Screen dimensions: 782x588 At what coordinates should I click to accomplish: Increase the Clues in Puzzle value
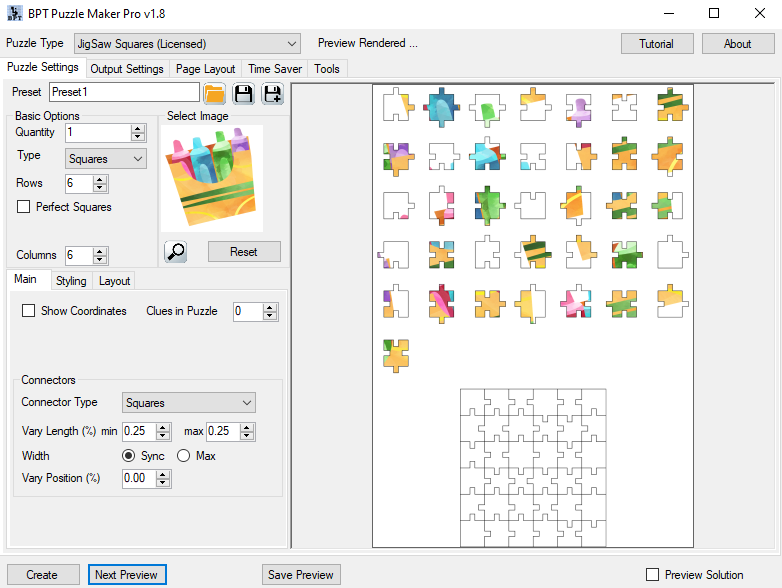(269, 307)
